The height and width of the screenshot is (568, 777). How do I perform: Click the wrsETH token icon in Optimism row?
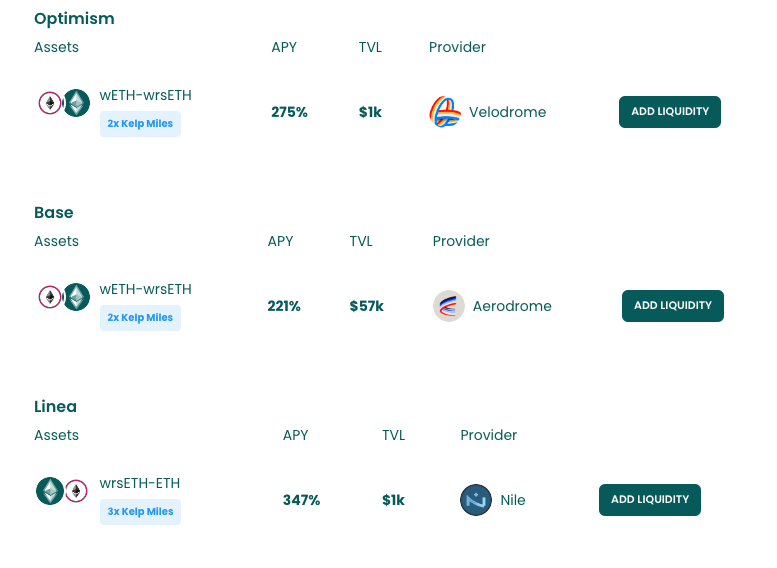click(x=76, y=103)
